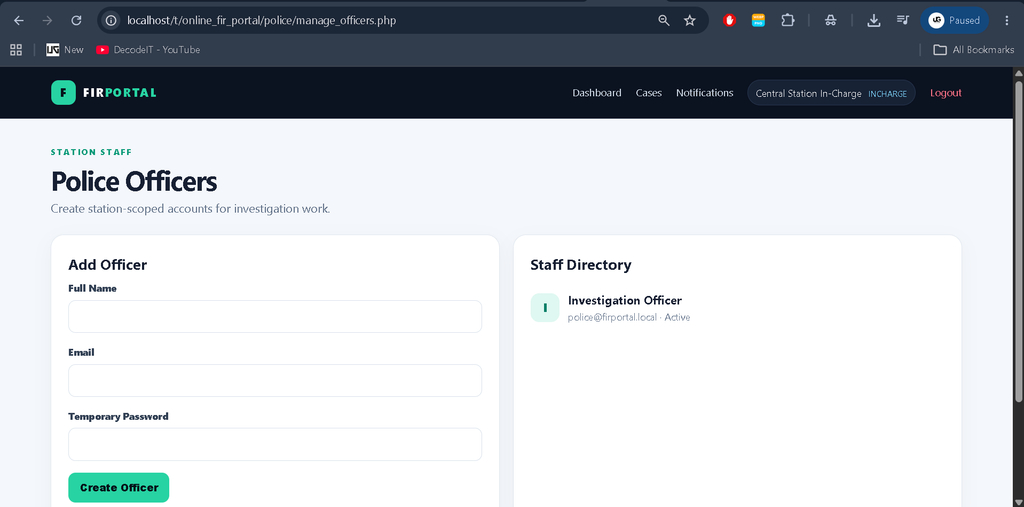Open the Downloads tray
1024x507 pixels.
coord(874,20)
